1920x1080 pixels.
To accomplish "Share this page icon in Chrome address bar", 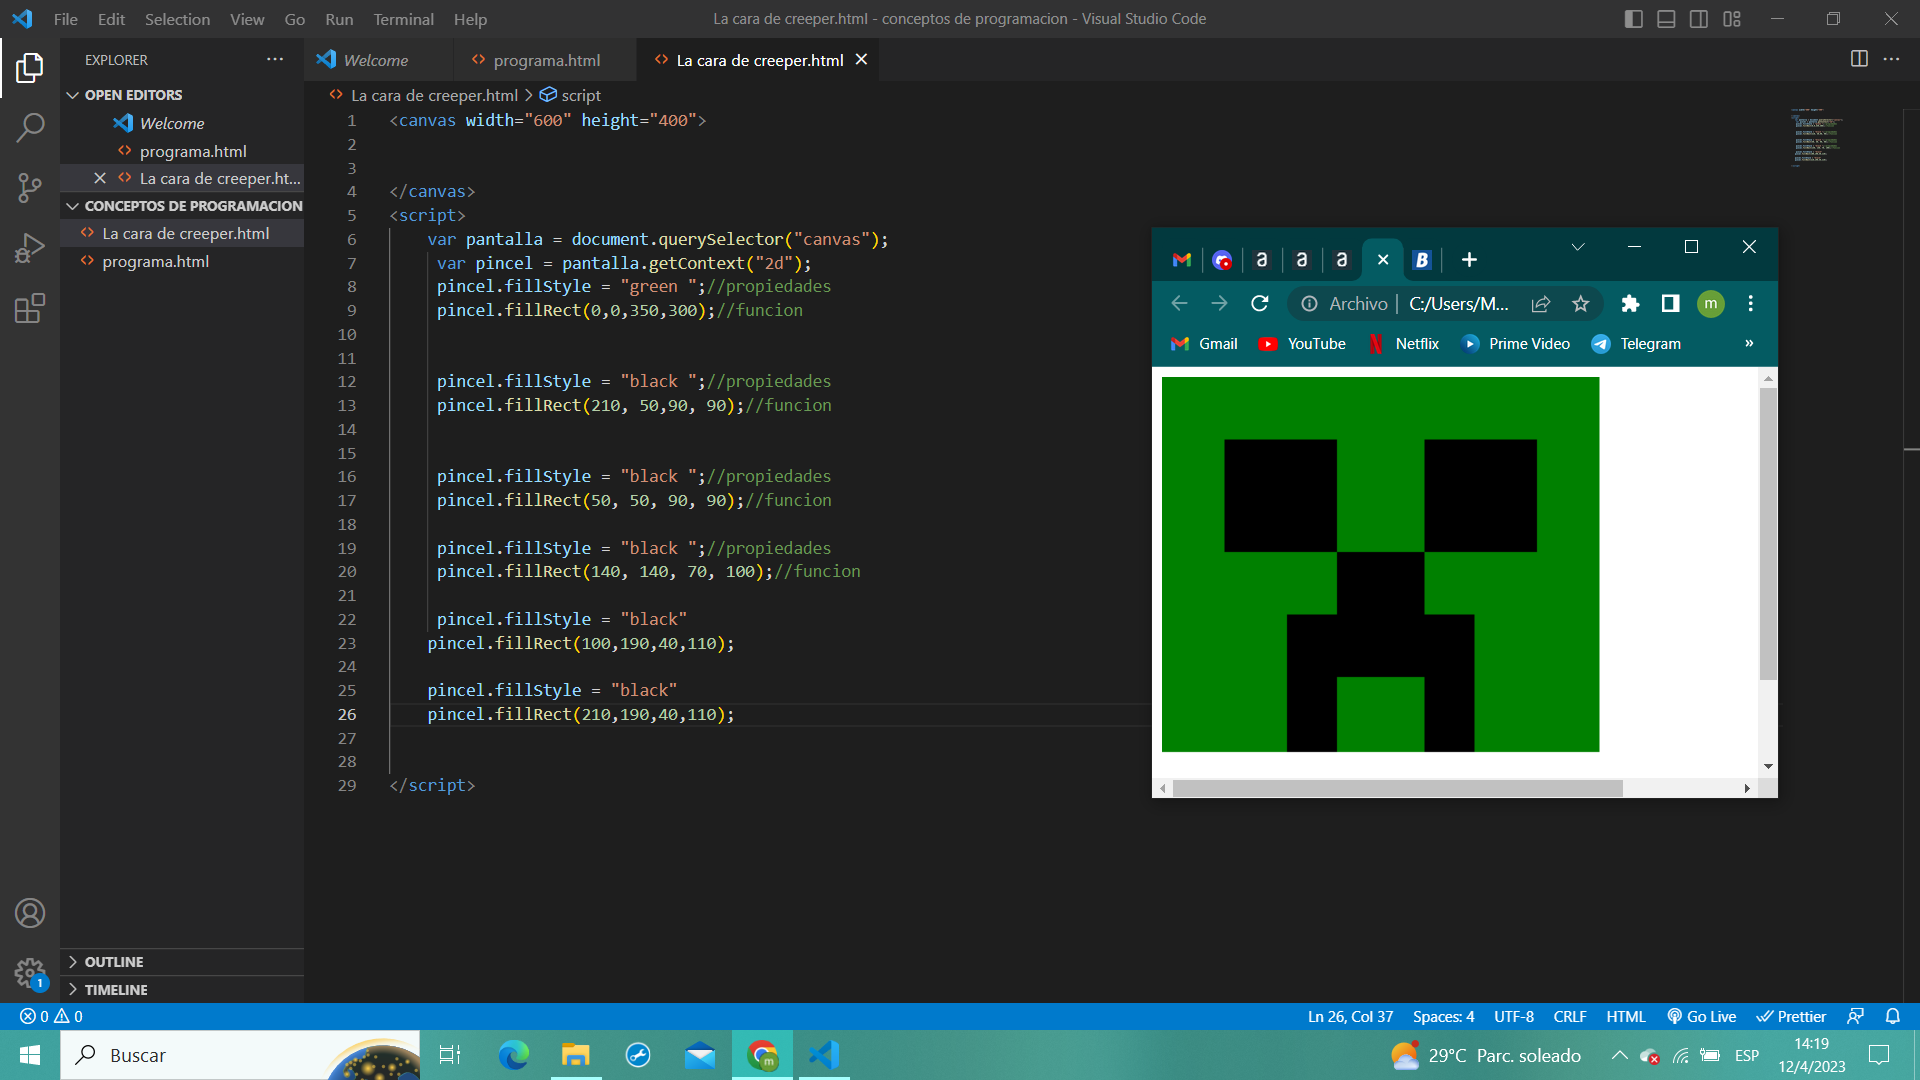I will tap(1540, 303).
